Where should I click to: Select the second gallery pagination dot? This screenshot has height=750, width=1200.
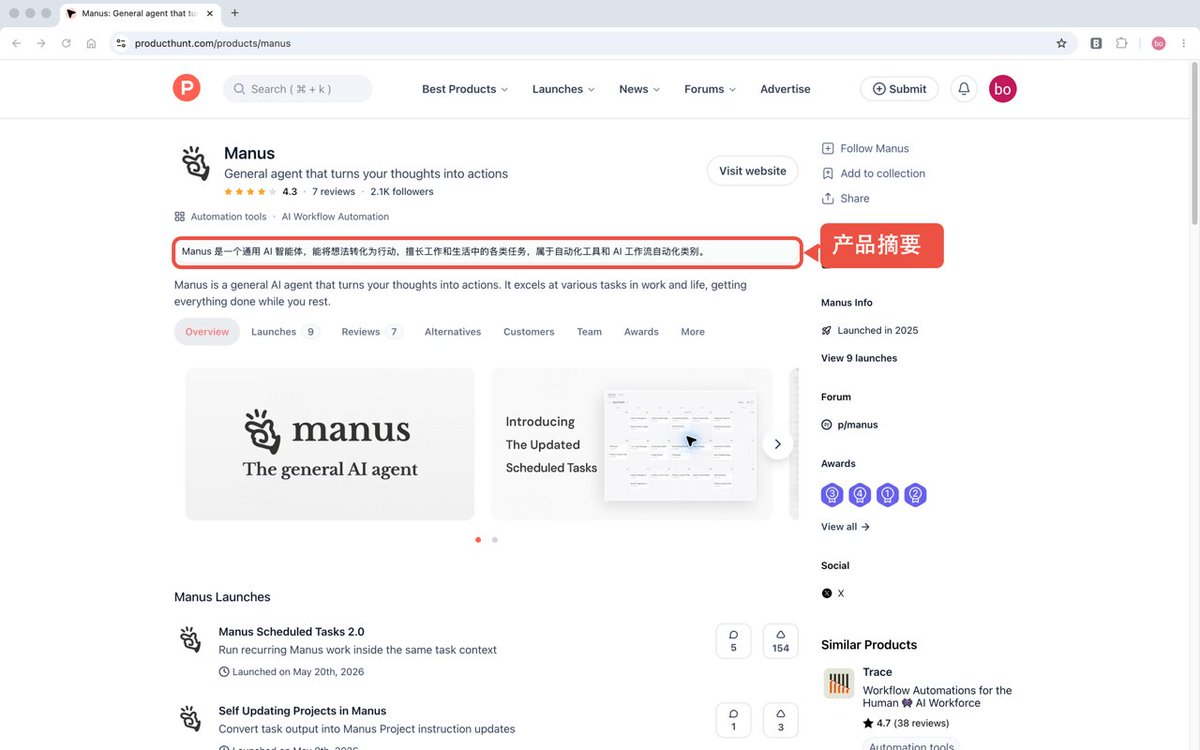[494, 540]
